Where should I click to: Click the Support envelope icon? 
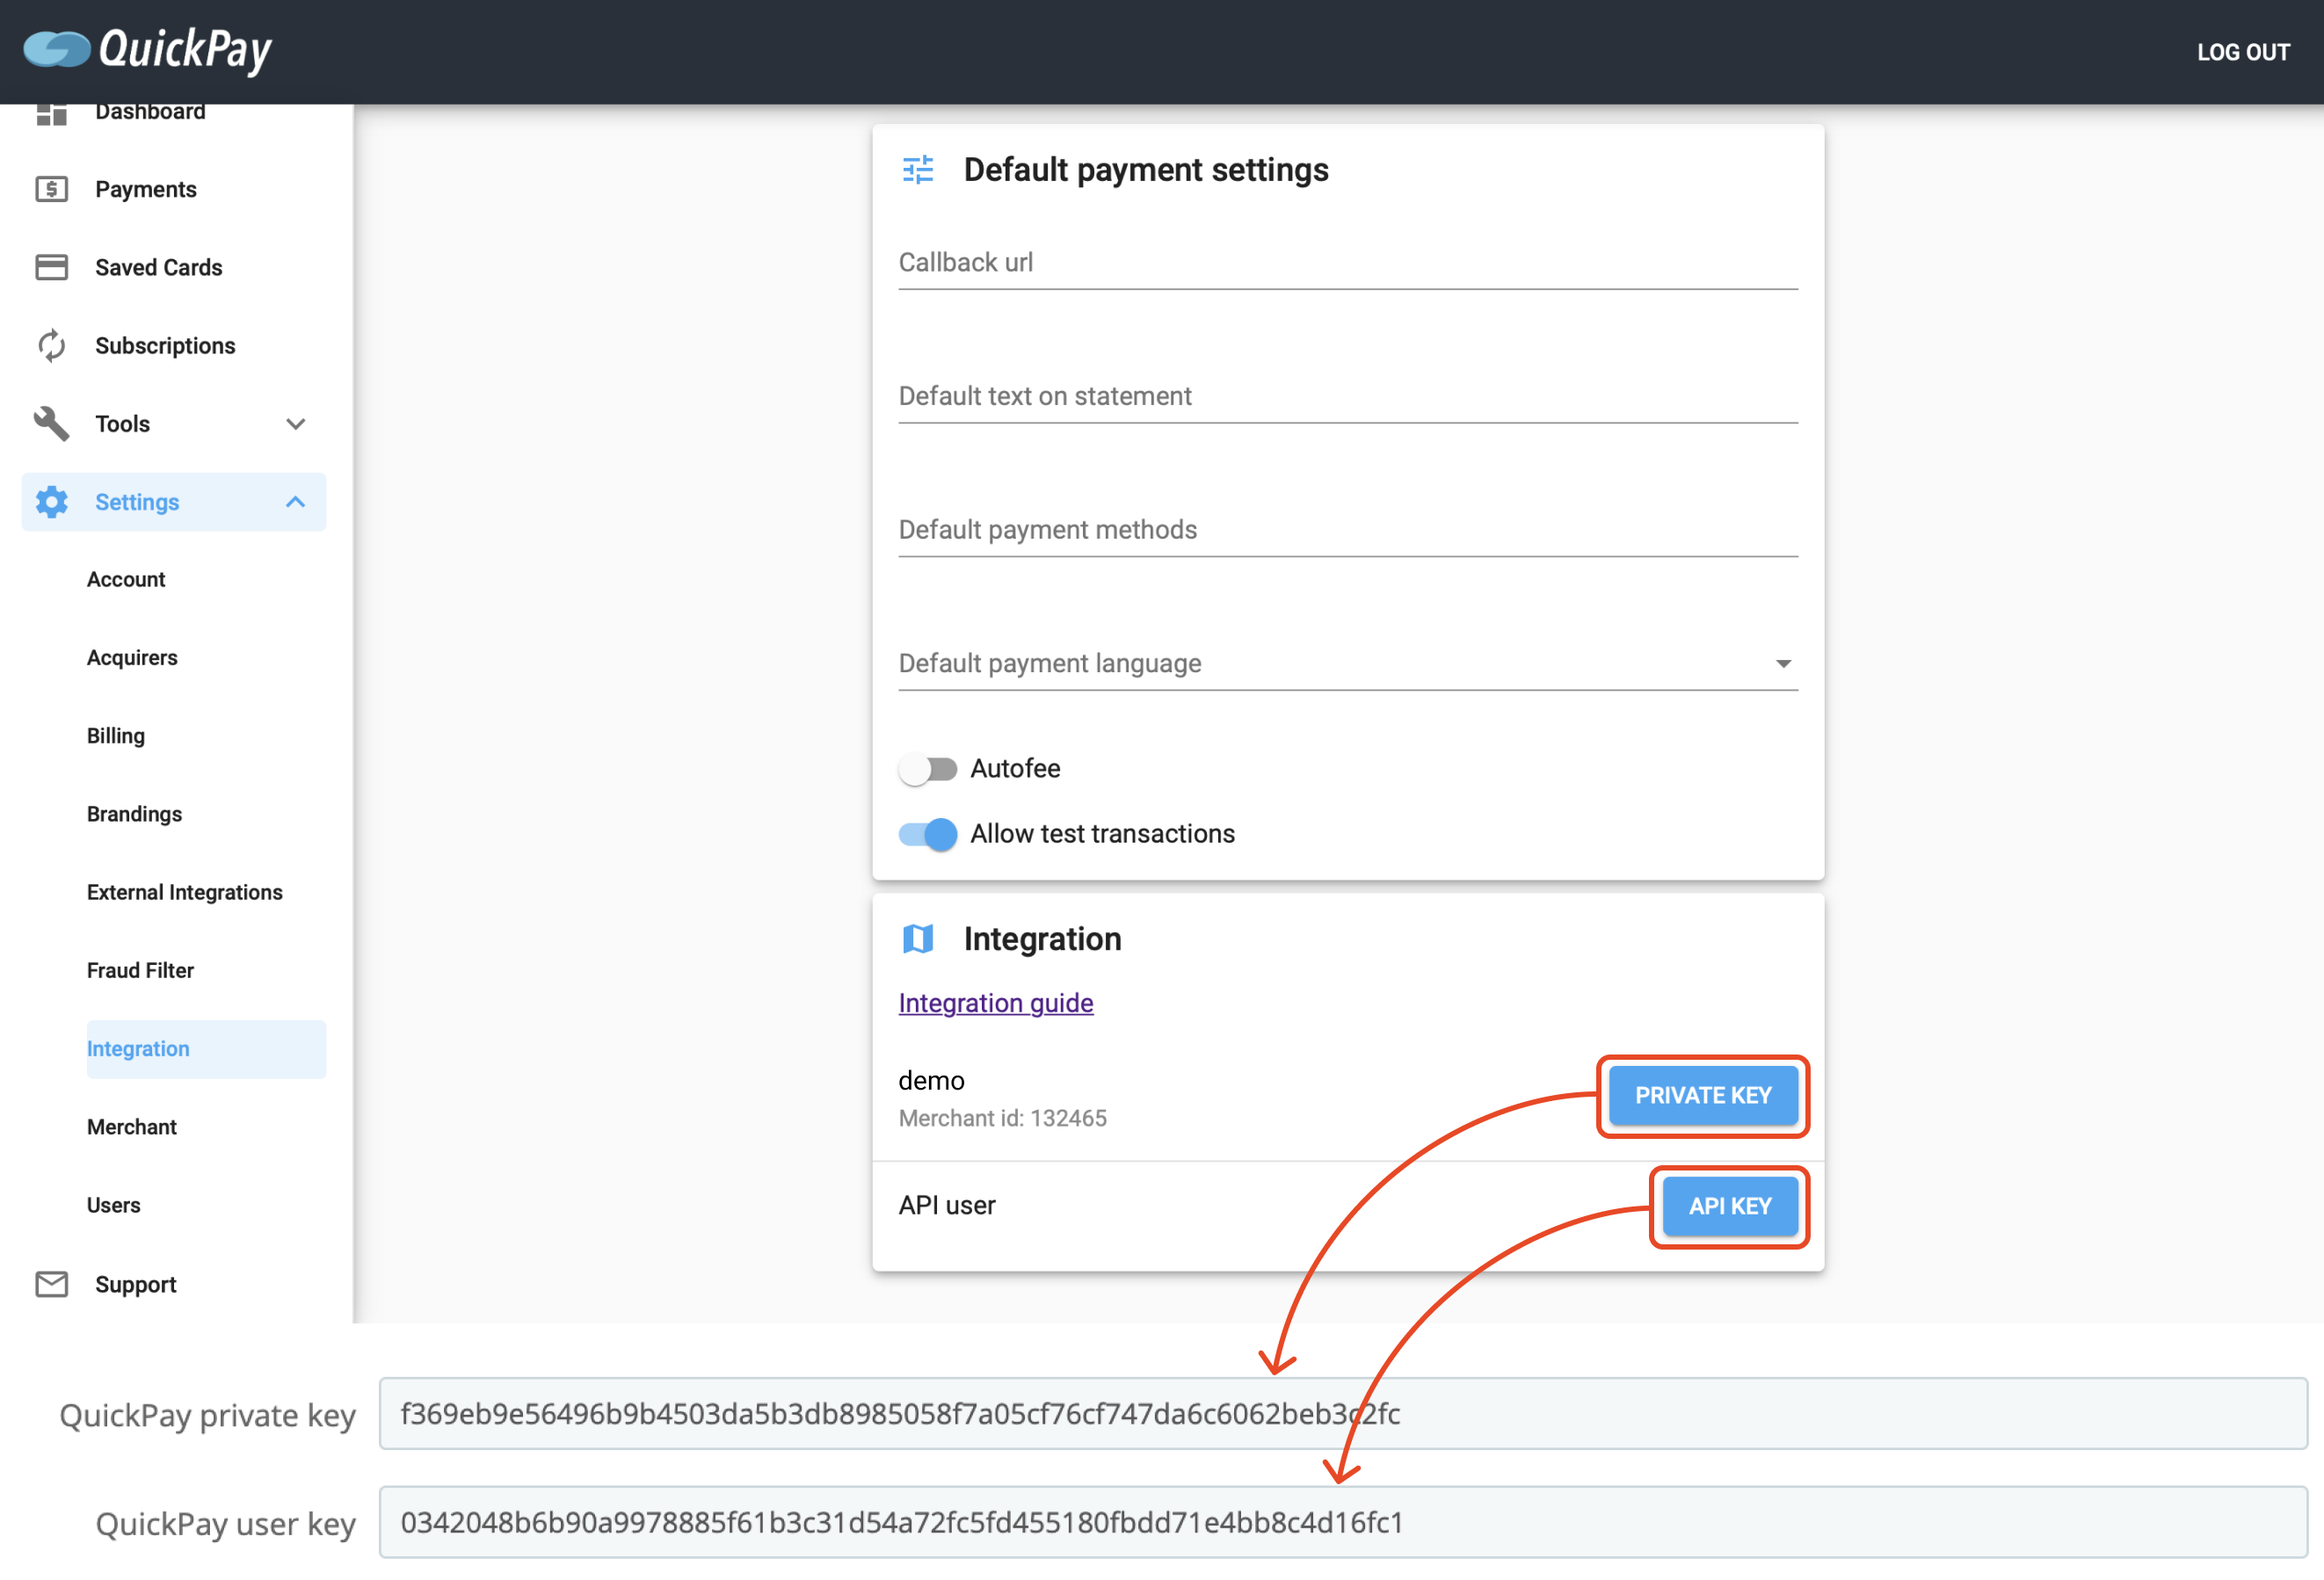(51, 1284)
